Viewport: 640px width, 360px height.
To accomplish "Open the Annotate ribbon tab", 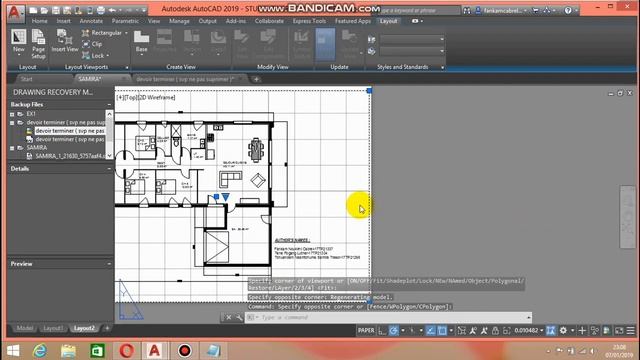I will tap(91, 21).
